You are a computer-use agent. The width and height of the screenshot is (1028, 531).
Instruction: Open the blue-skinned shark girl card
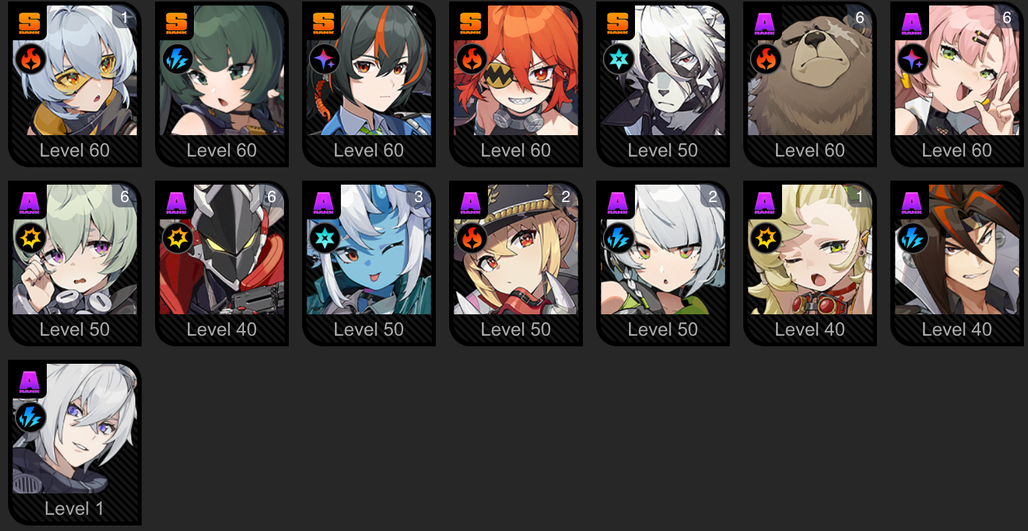pos(368,263)
